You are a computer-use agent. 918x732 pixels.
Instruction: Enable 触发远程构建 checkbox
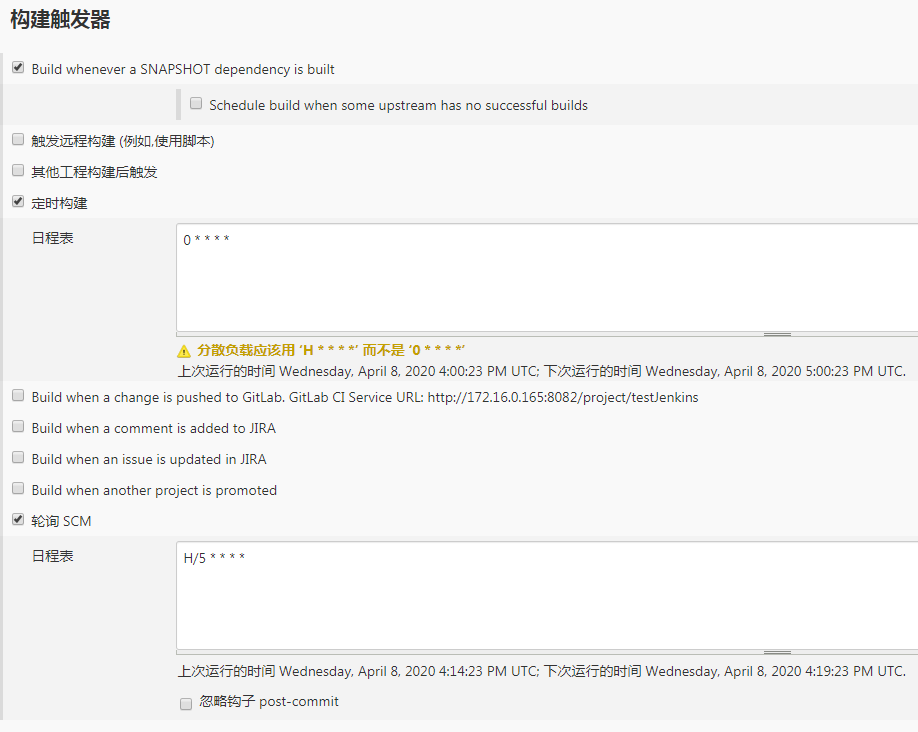[18, 140]
